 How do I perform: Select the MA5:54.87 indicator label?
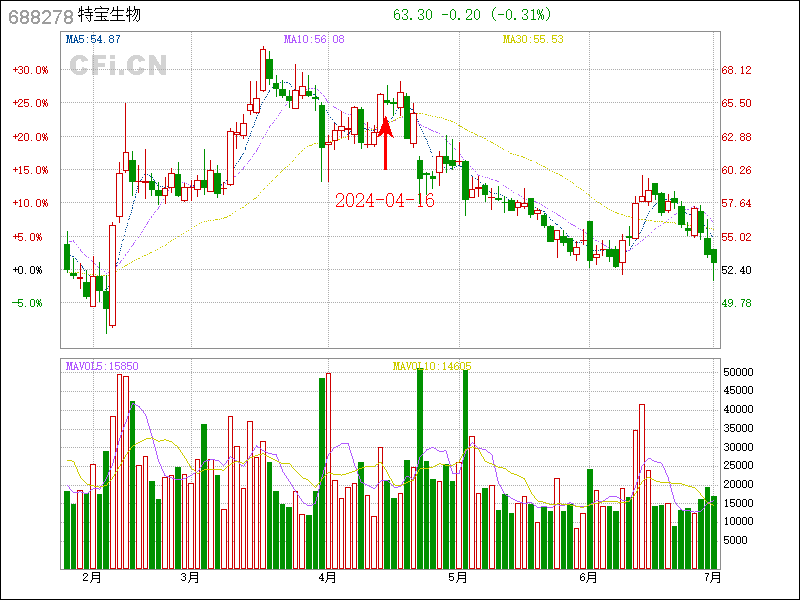tap(93, 39)
